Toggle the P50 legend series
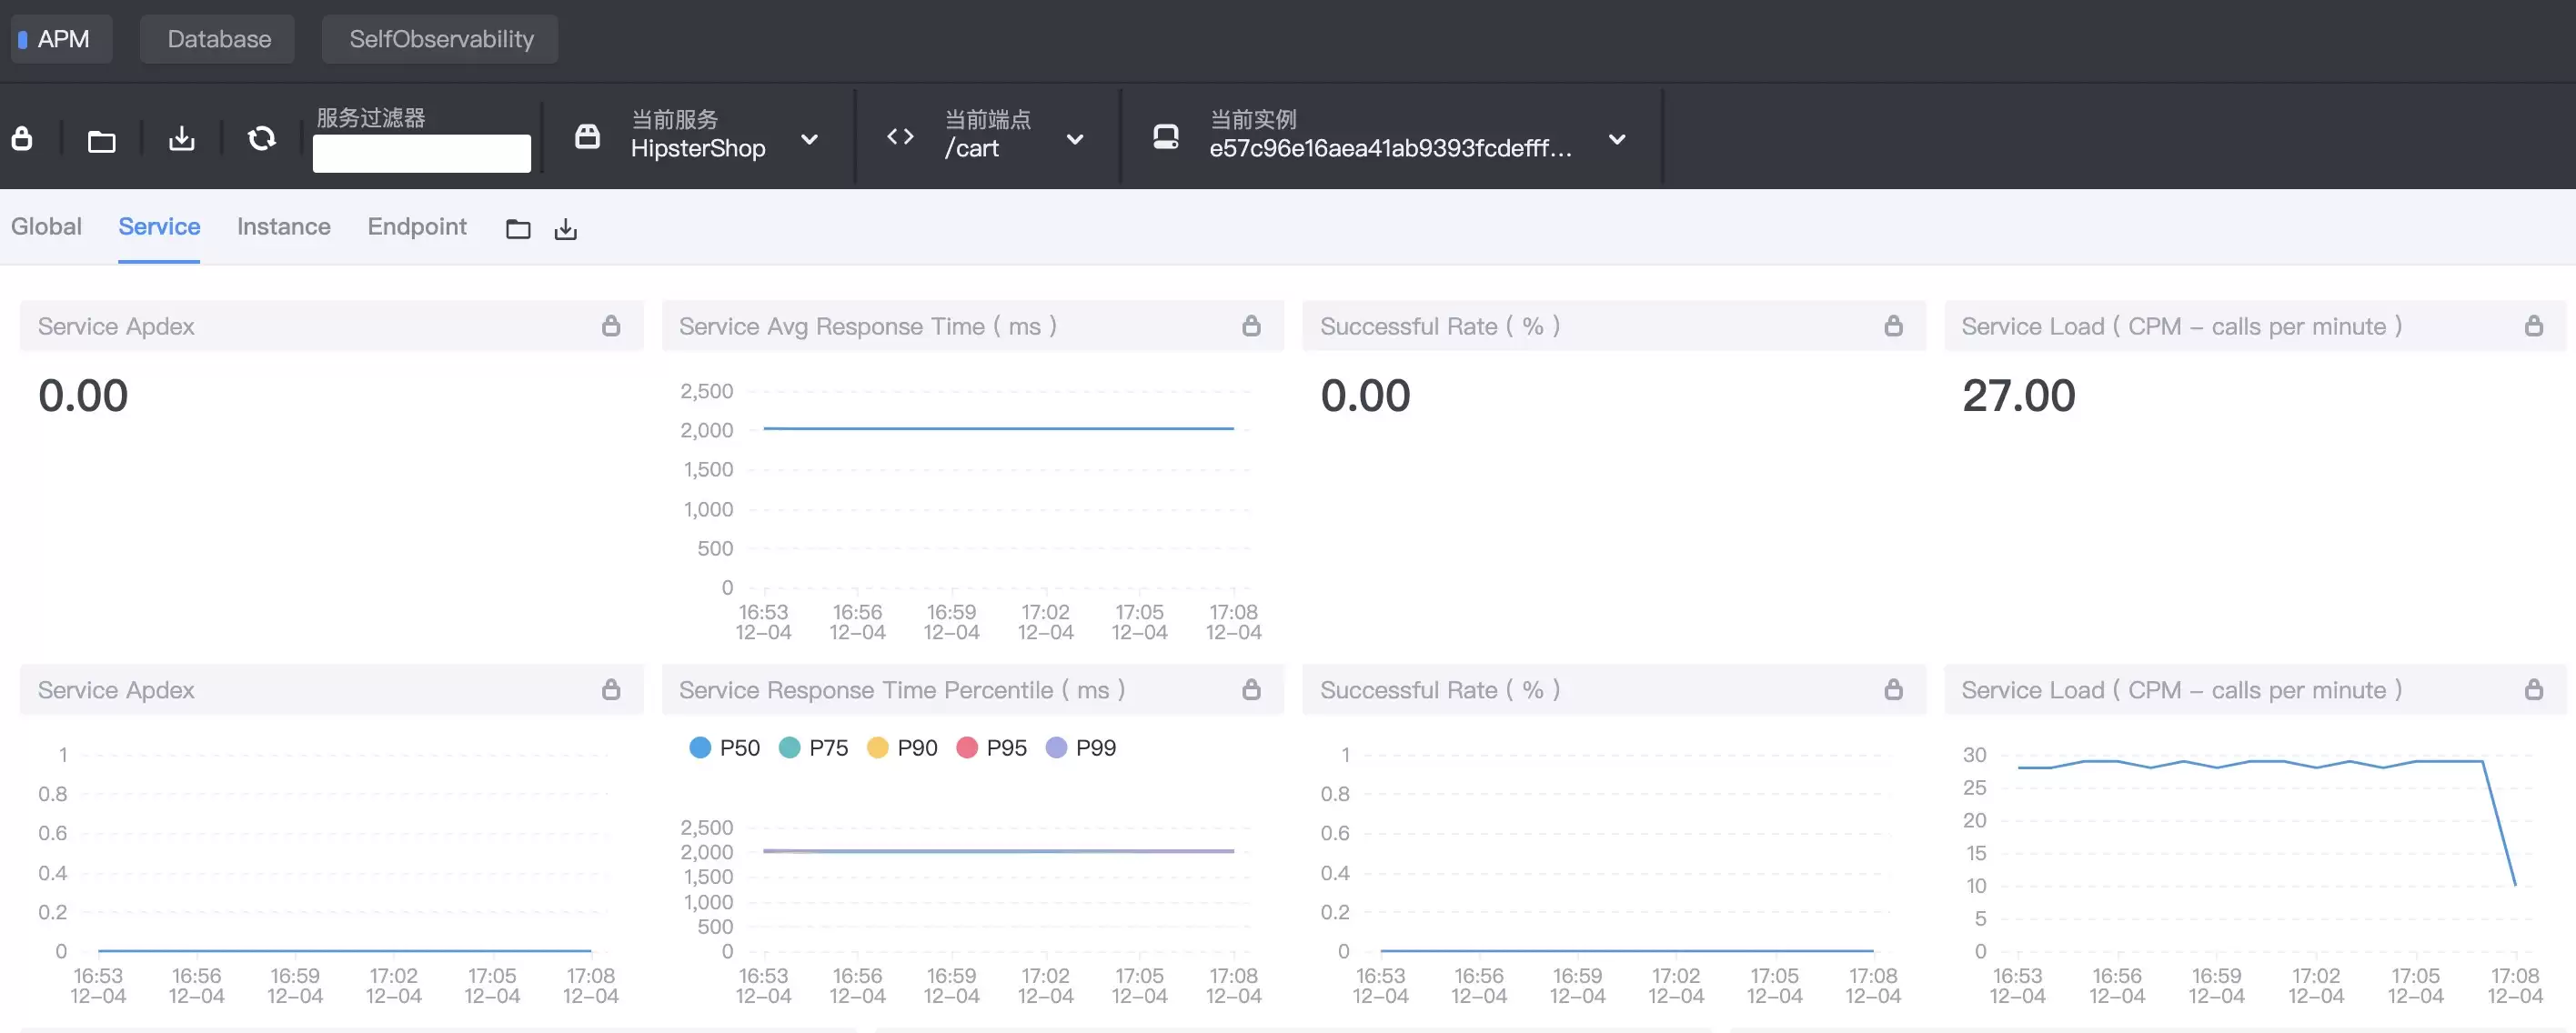 pos(724,748)
